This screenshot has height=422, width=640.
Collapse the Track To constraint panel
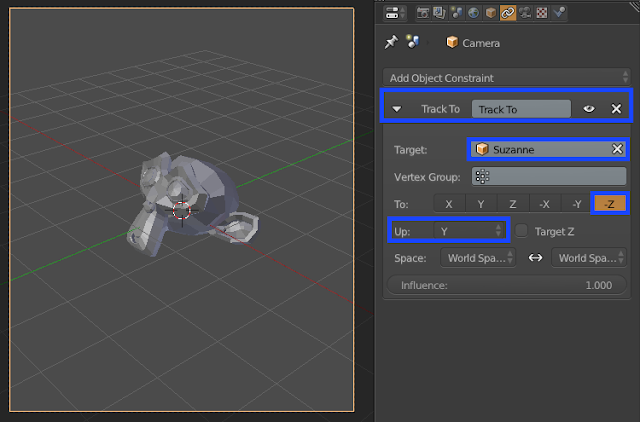point(397,109)
